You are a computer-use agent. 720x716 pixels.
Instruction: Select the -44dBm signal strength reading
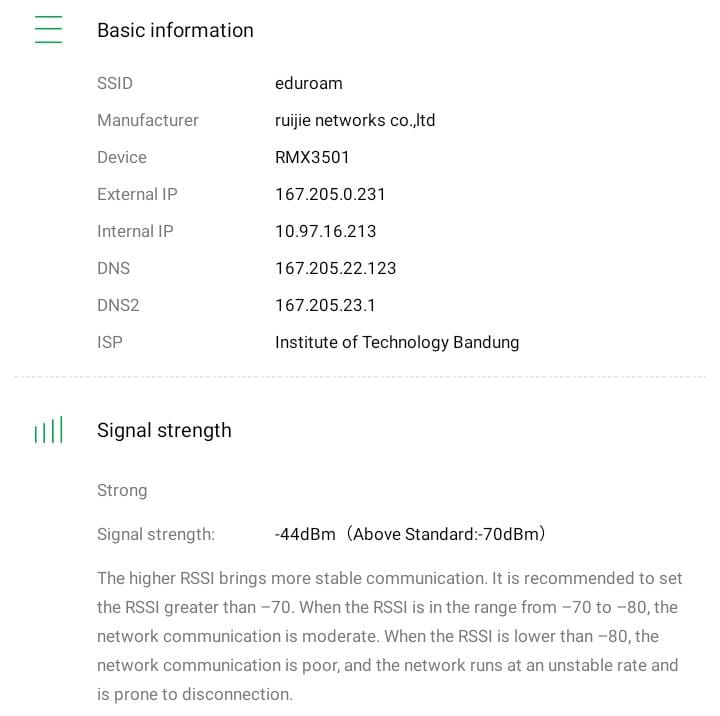point(305,534)
